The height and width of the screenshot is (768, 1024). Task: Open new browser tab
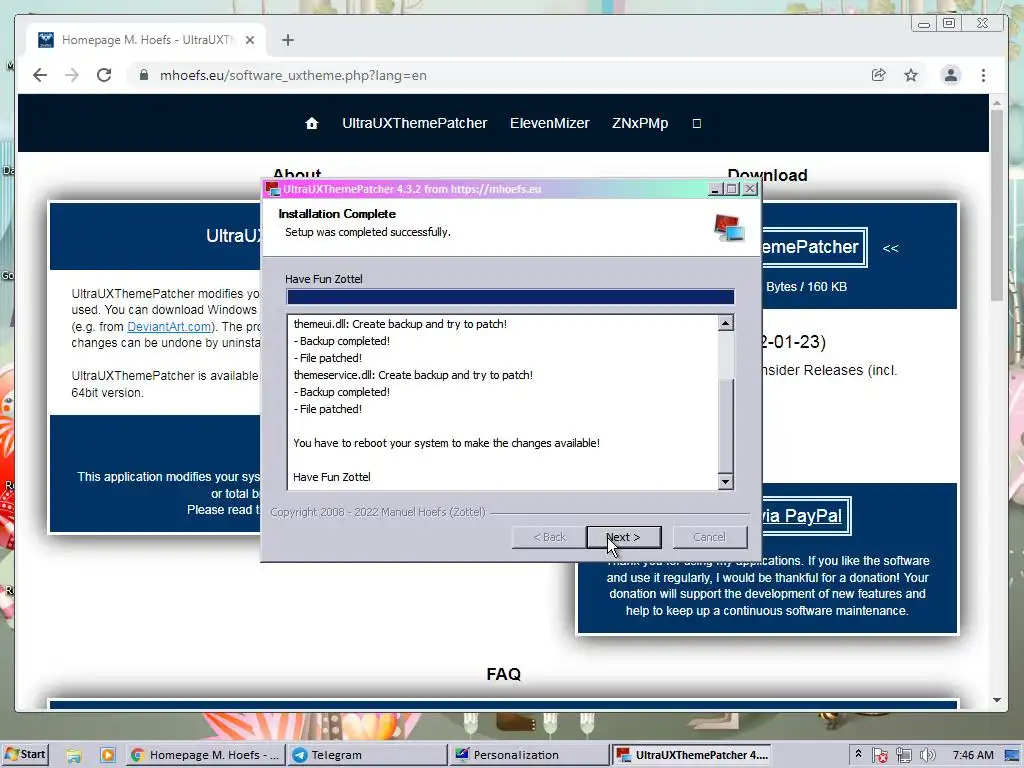pyautogui.click(x=287, y=40)
